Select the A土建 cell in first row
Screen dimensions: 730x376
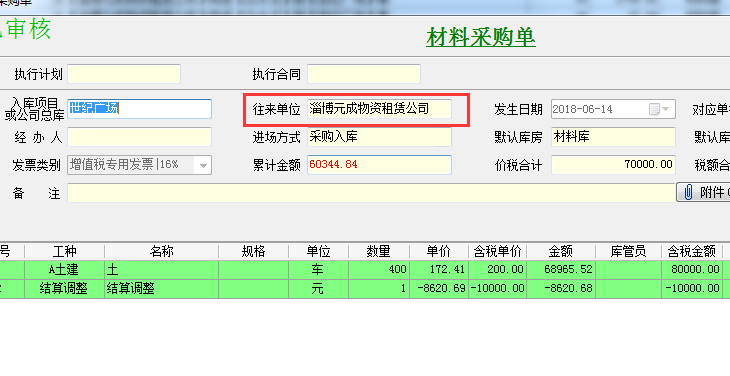(x=64, y=269)
